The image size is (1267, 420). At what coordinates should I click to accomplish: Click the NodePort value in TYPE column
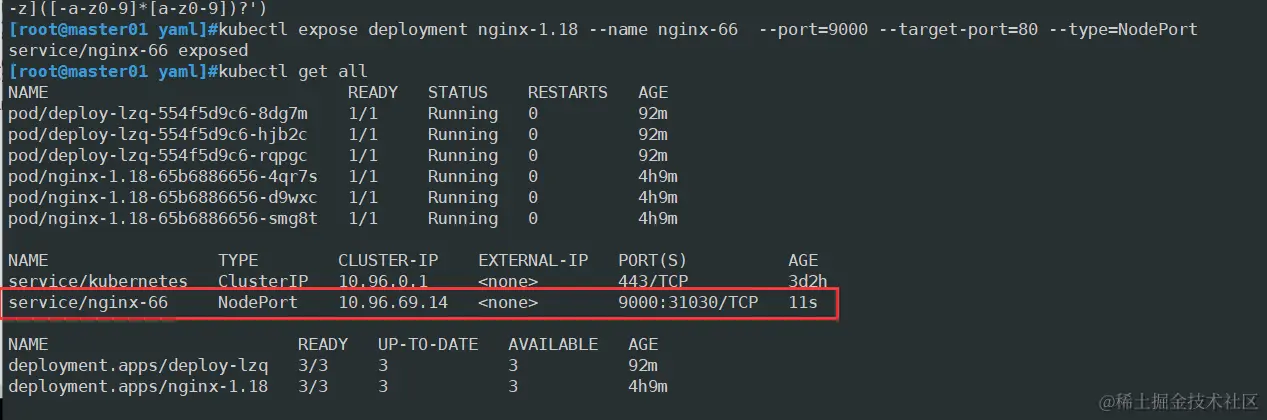pyautogui.click(x=258, y=302)
